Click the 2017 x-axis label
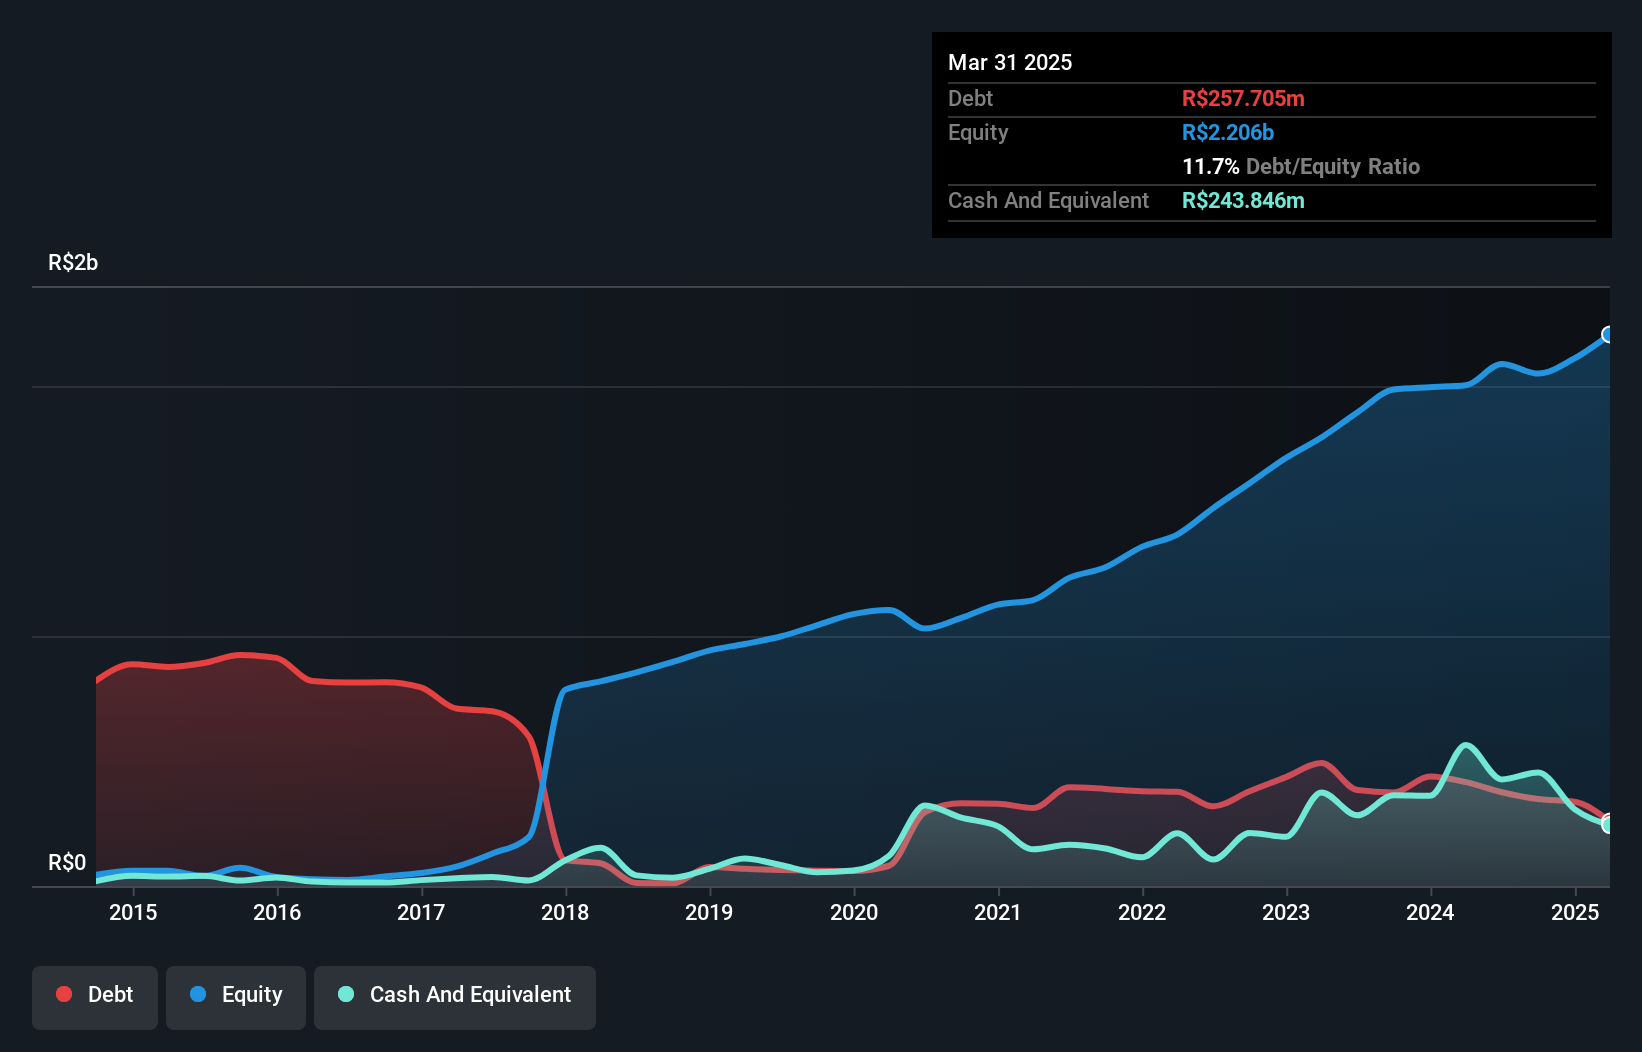The image size is (1642, 1052). (421, 912)
